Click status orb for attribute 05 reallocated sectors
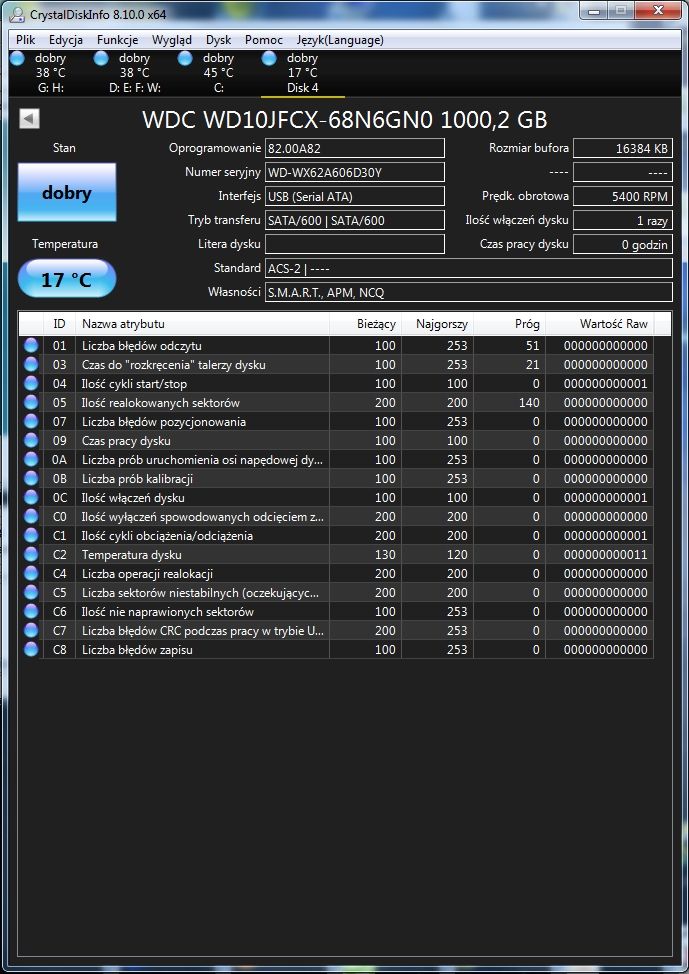The image size is (689, 974). [x=30, y=403]
